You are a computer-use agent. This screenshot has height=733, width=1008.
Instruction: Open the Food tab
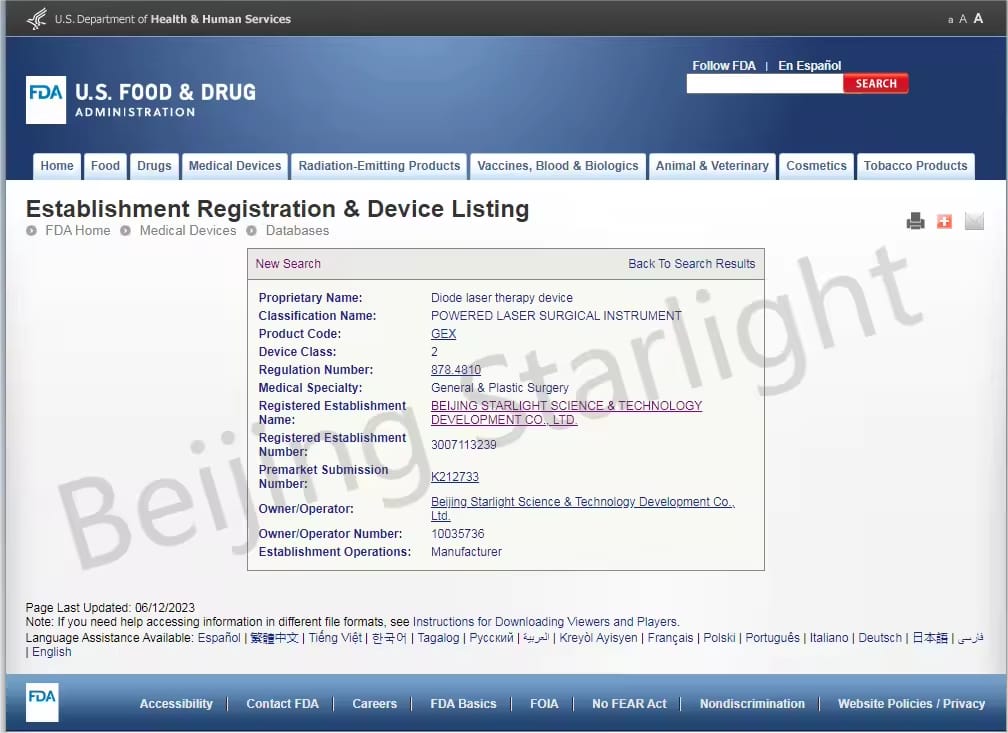coord(105,166)
